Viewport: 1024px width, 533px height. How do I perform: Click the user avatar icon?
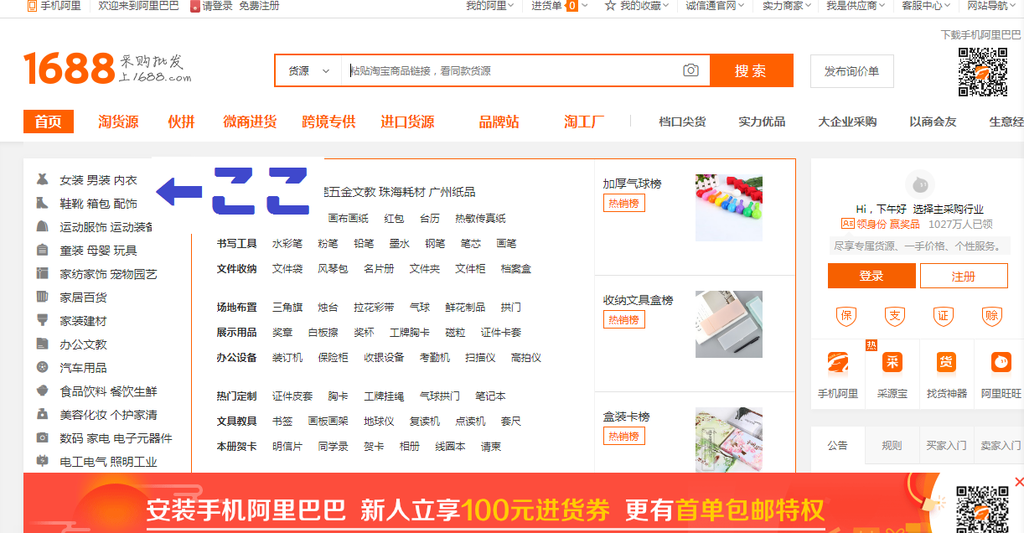[x=920, y=185]
